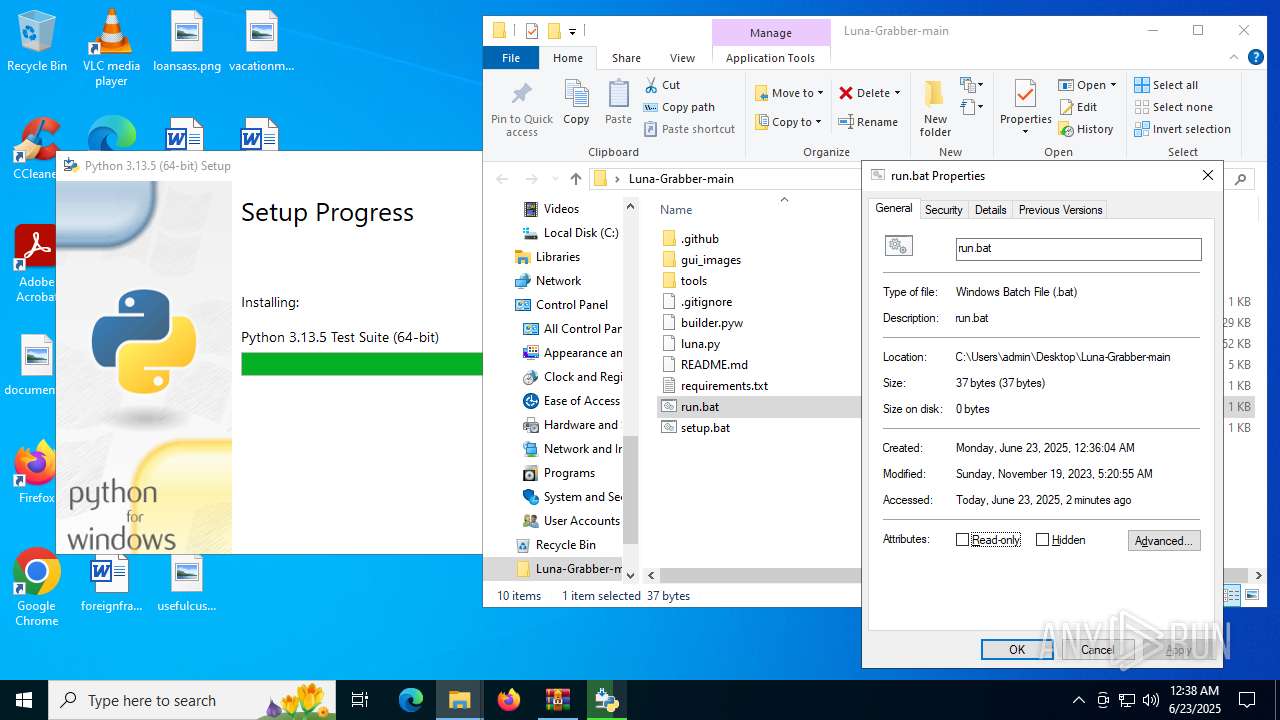Image resolution: width=1280 pixels, height=720 pixels.
Task: Click the Copy icon in Clipboard group
Action: 576,103
